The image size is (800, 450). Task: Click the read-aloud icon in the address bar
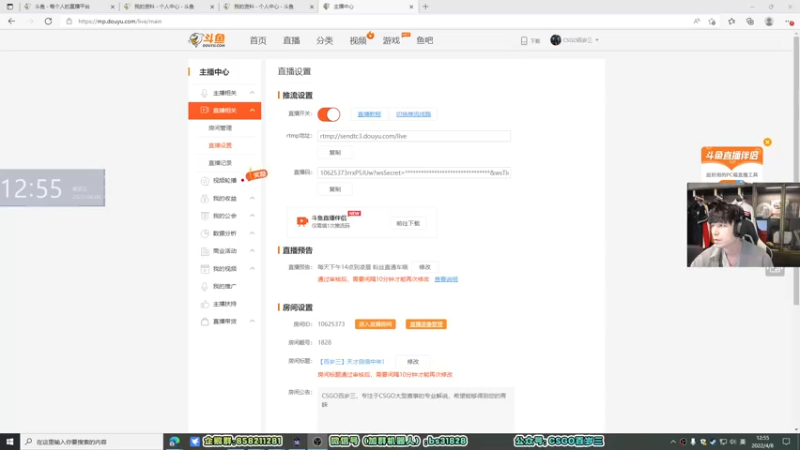pos(696,21)
